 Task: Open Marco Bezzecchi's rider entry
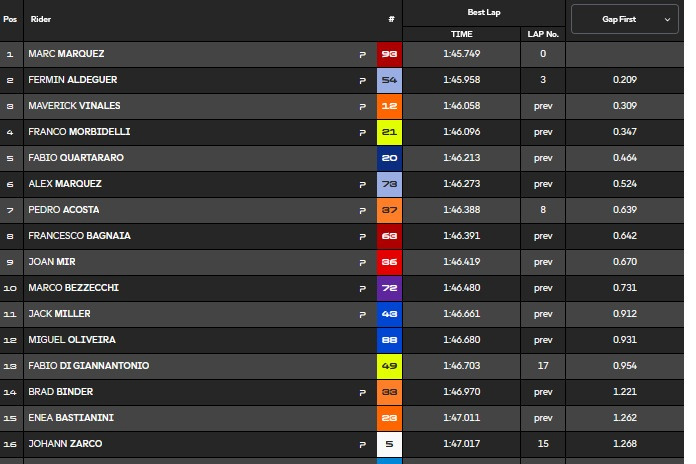point(74,288)
